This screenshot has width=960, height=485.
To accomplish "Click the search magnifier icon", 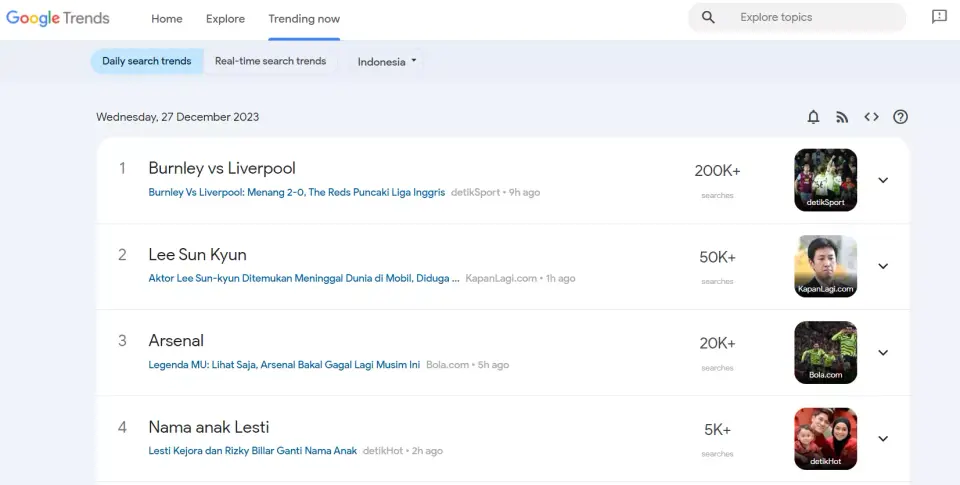I will (x=708, y=17).
